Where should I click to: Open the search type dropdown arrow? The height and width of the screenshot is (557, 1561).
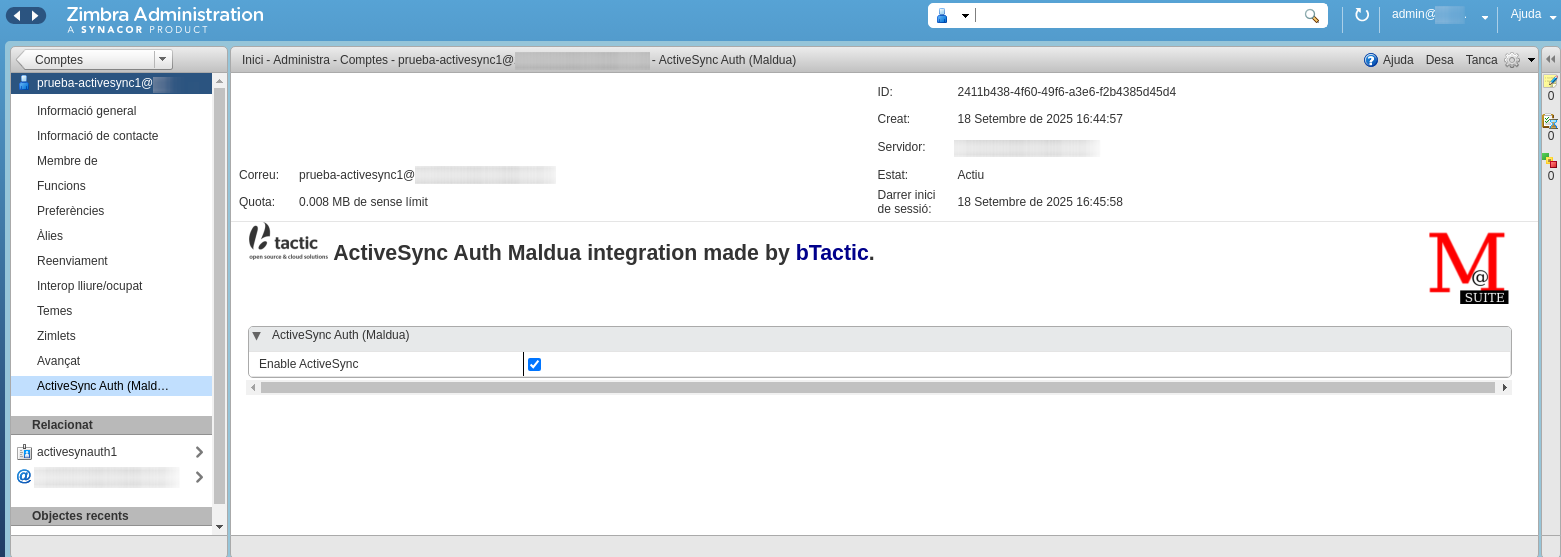(x=965, y=16)
